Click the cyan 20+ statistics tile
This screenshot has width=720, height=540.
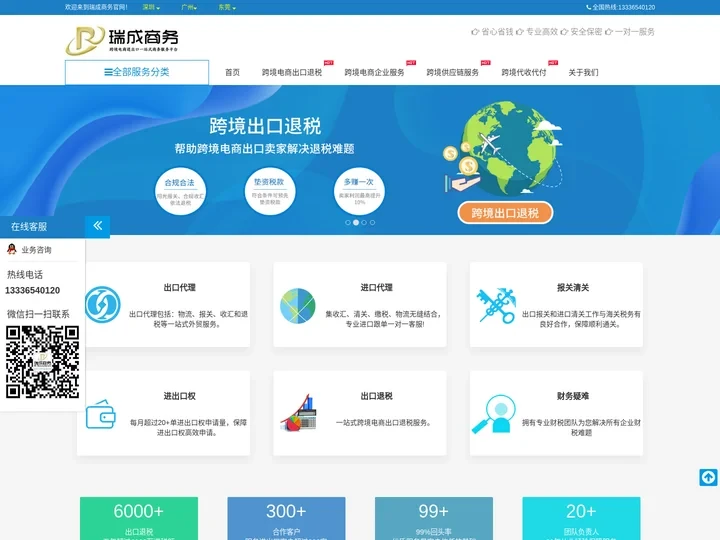coord(581,518)
